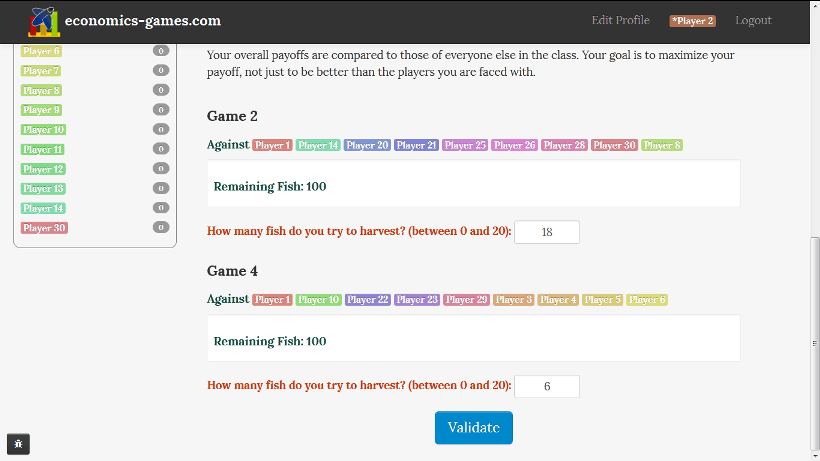Image resolution: width=820 pixels, height=461 pixels.
Task: Click the Player 21 badge in Game 2
Action: tap(416, 145)
